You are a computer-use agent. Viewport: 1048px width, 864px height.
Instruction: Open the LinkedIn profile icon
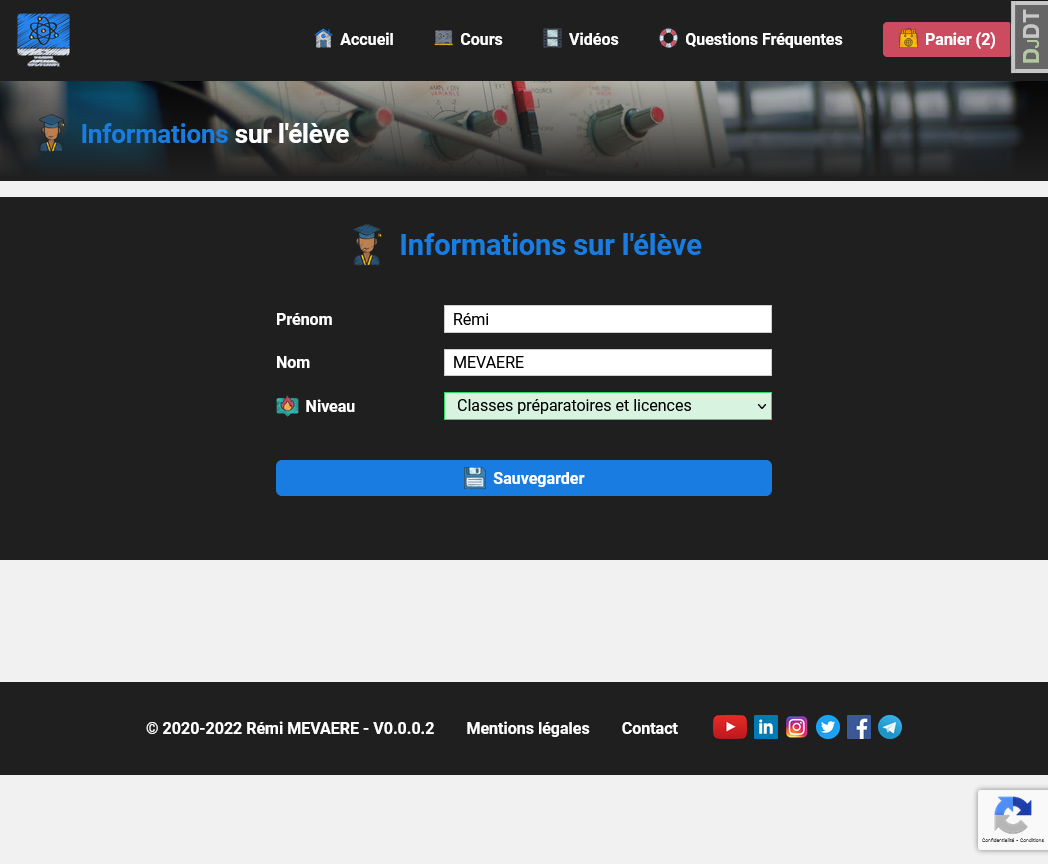[x=766, y=727]
